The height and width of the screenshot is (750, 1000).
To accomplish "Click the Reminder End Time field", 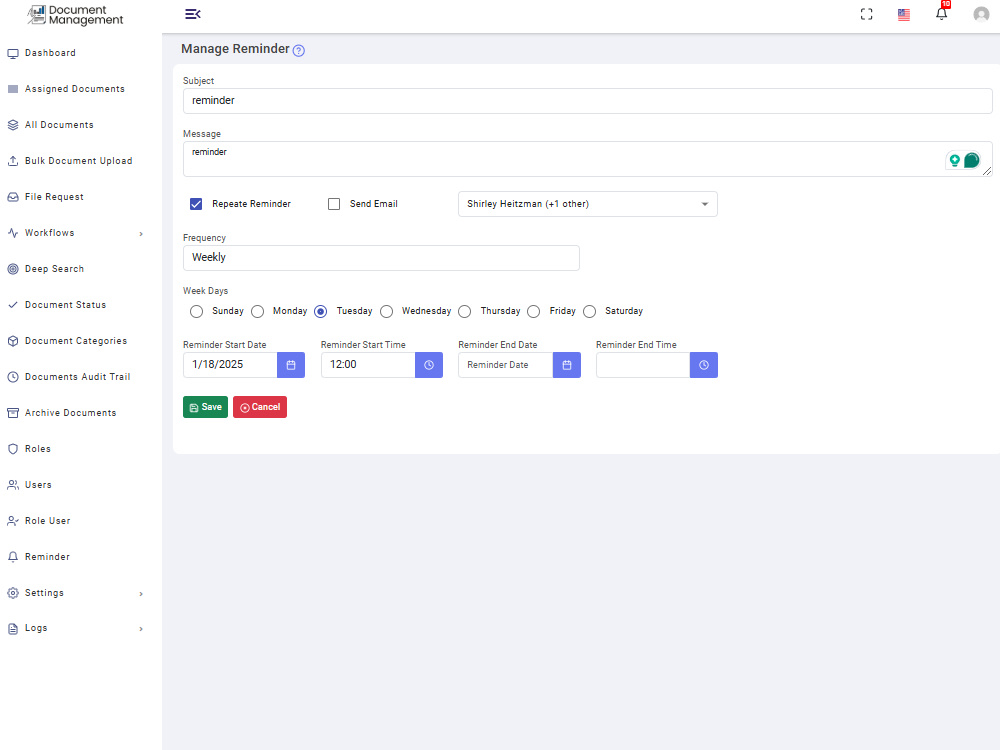I will click(x=643, y=365).
